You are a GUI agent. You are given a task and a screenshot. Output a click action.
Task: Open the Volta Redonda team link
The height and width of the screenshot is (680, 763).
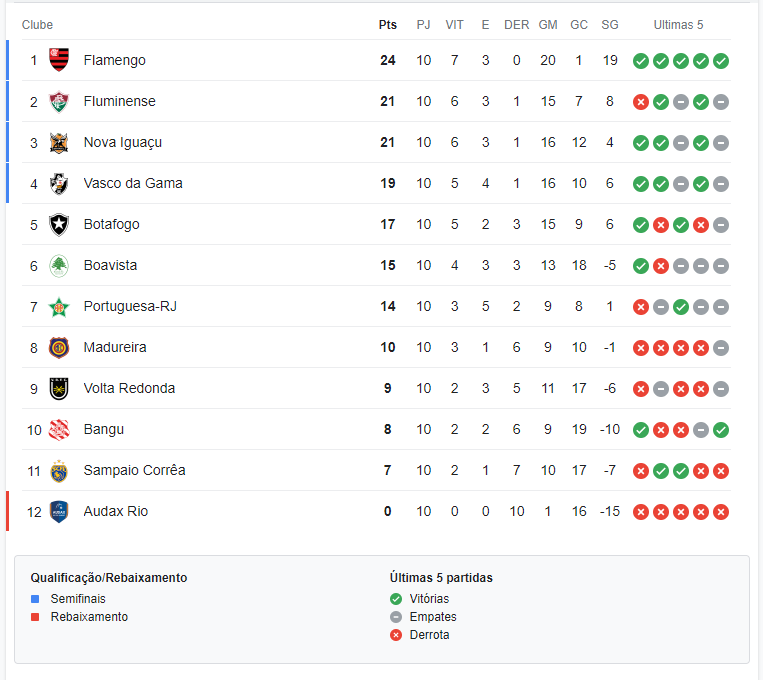(129, 388)
